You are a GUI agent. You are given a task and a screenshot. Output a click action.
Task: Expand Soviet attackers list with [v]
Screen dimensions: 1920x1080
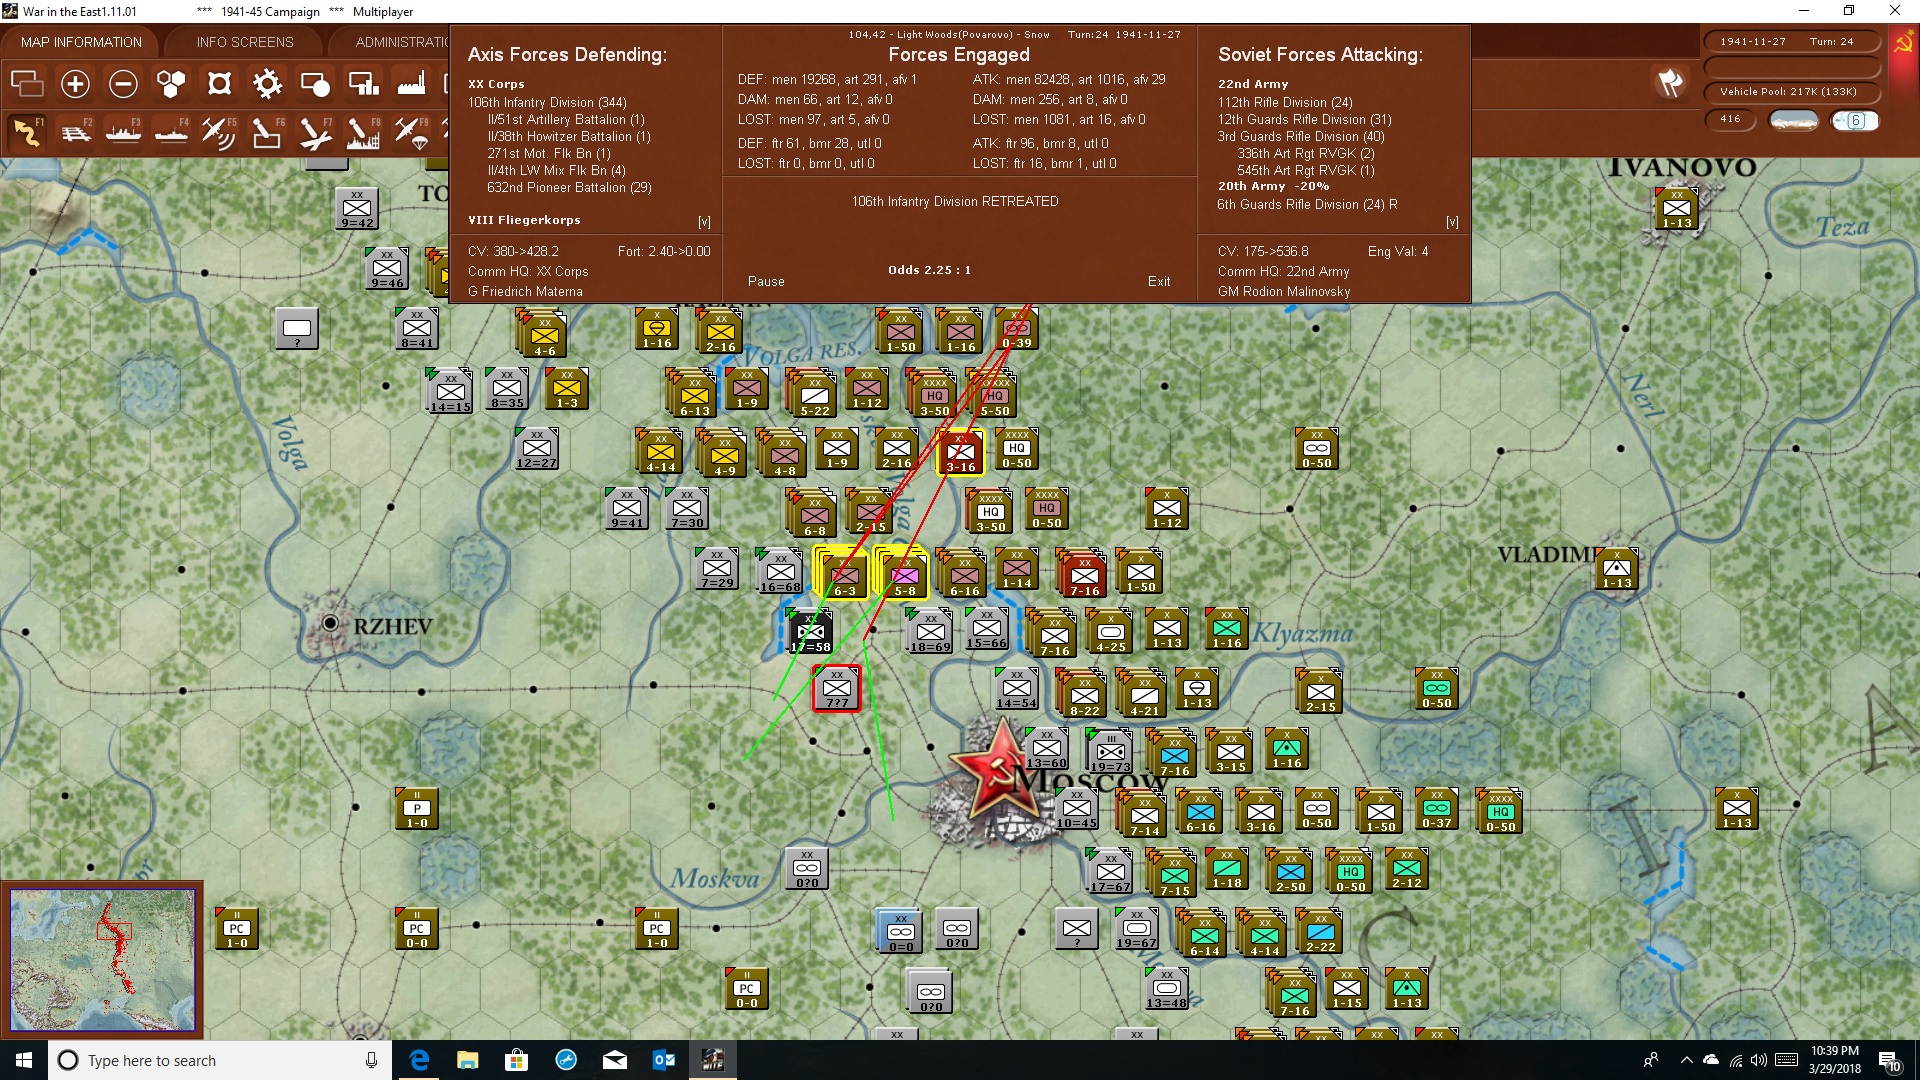[1452, 222]
